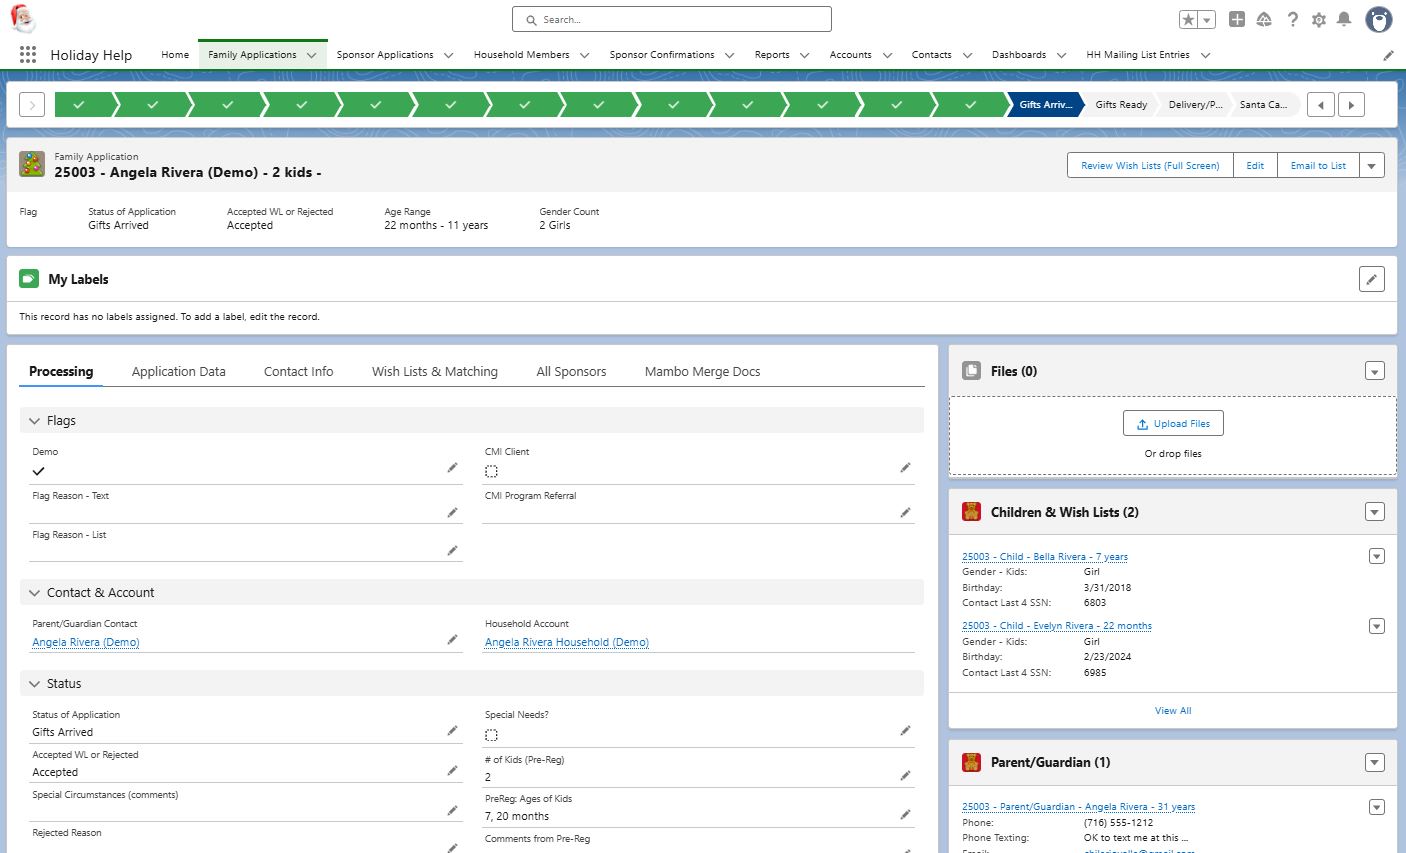Select the Gifts Ready path stage

(1120, 105)
